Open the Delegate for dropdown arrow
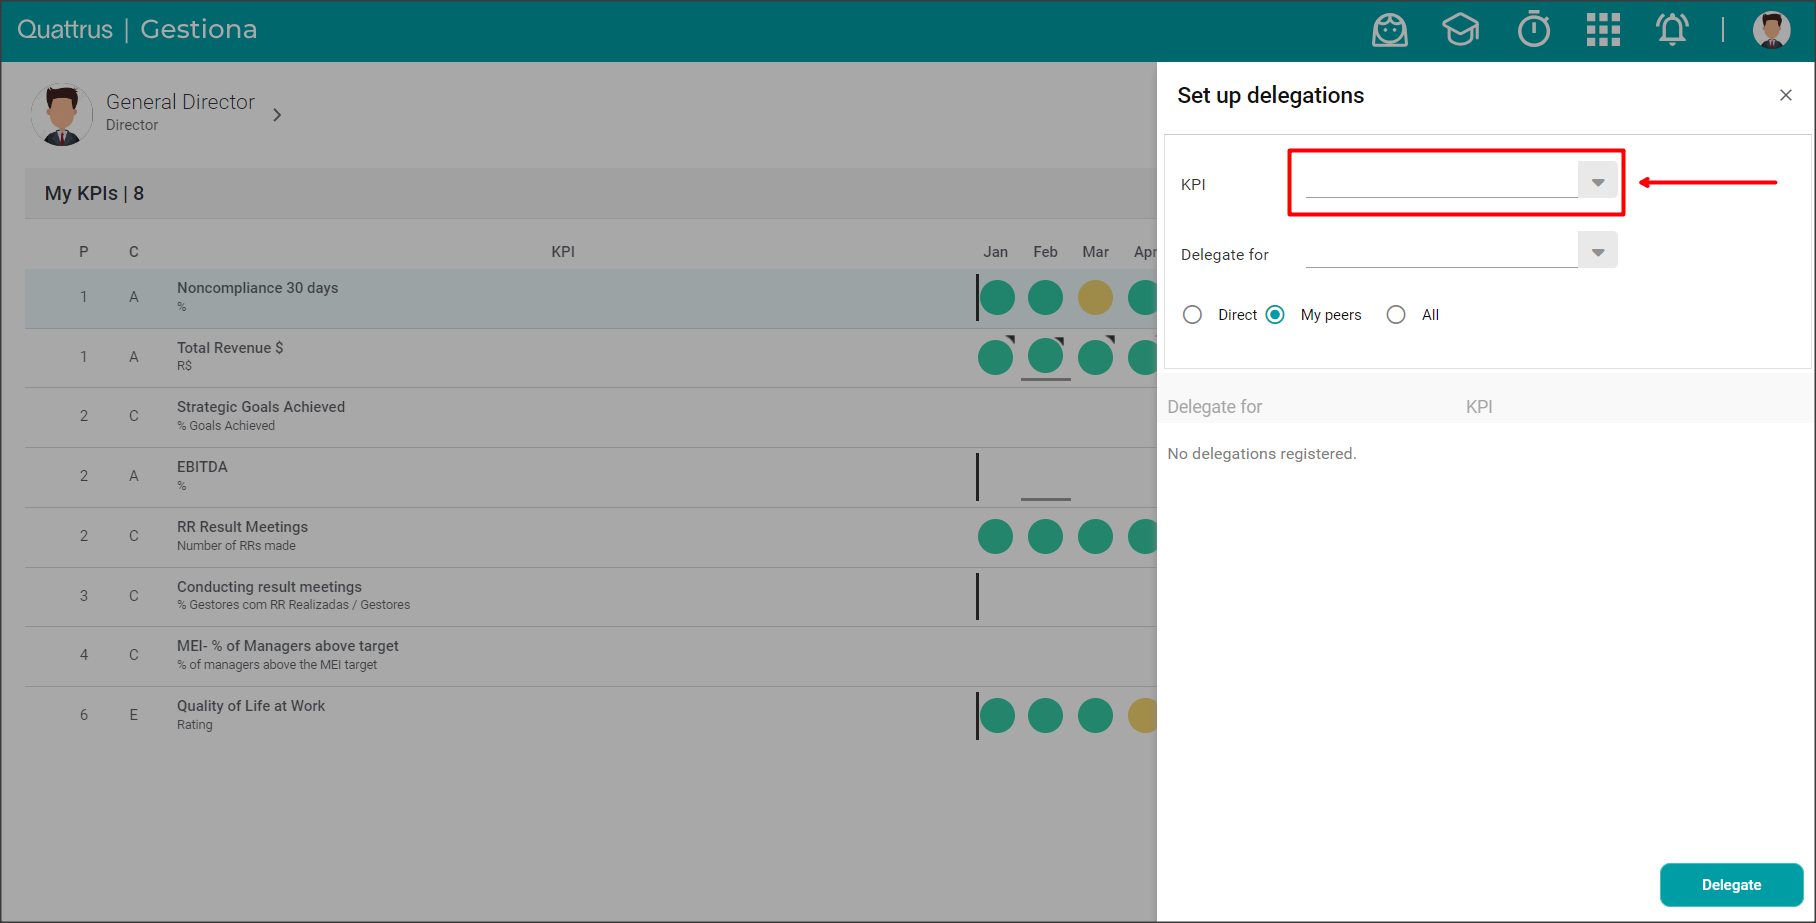This screenshot has width=1816, height=923. tap(1597, 252)
